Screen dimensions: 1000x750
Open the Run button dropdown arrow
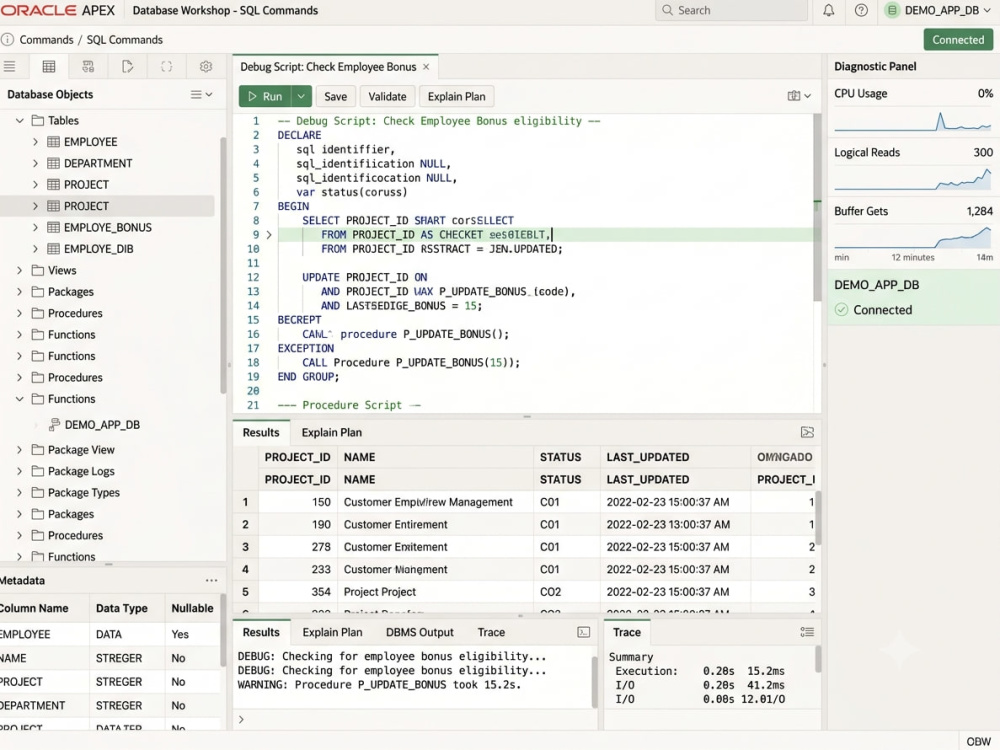pyautogui.click(x=301, y=96)
